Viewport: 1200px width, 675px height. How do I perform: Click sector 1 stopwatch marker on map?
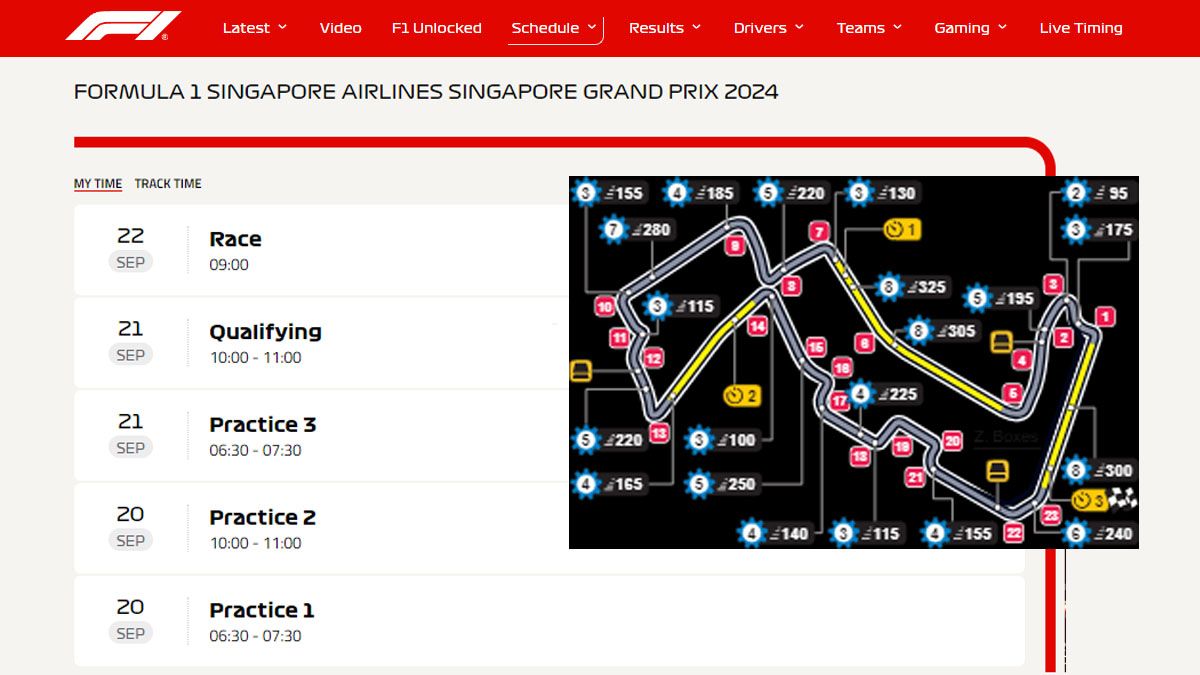[x=901, y=230]
